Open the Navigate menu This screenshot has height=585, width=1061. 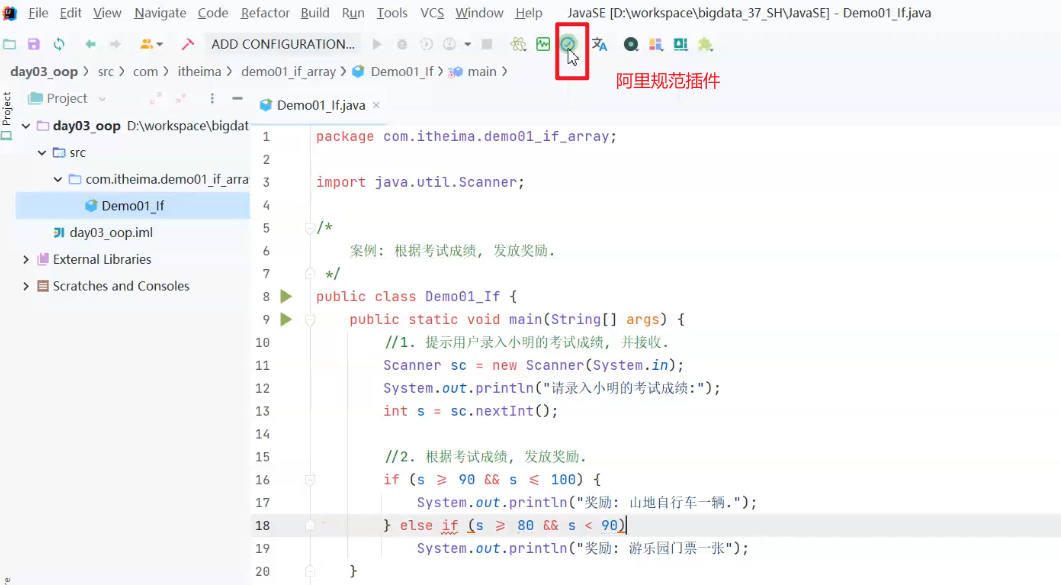(160, 13)
